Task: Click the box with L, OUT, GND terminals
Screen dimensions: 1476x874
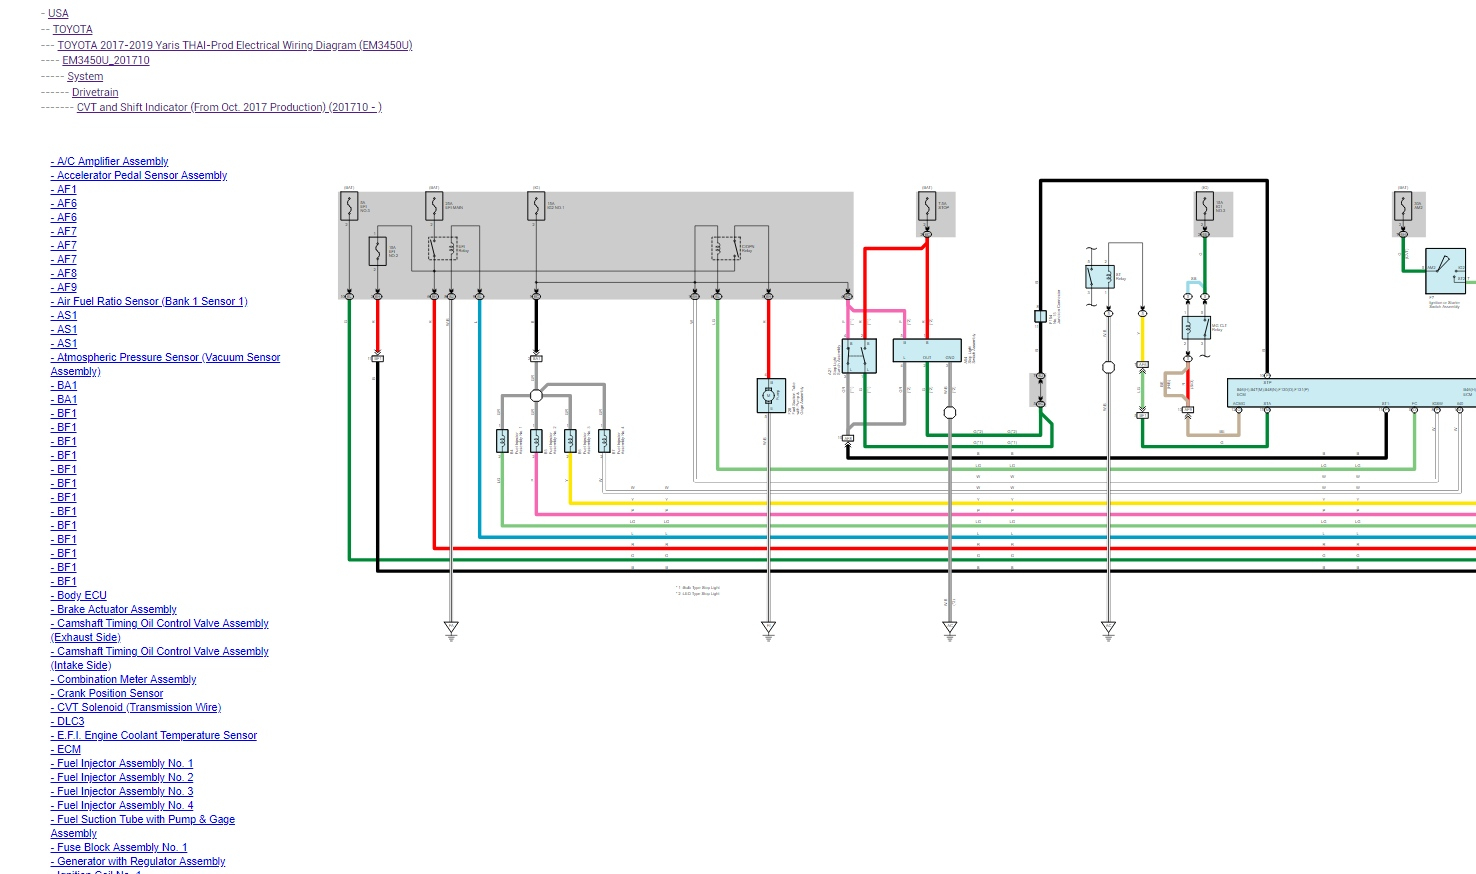Action: (927, 350)
